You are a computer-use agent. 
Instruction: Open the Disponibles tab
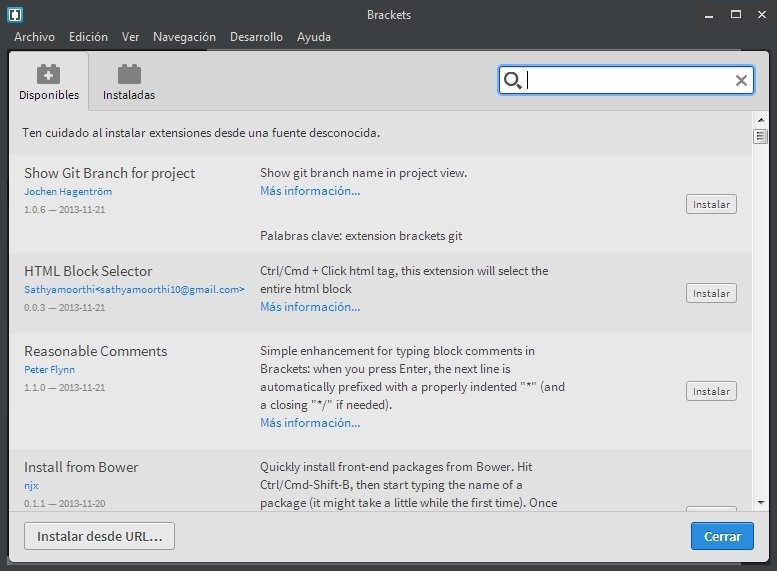coord(49,82)
